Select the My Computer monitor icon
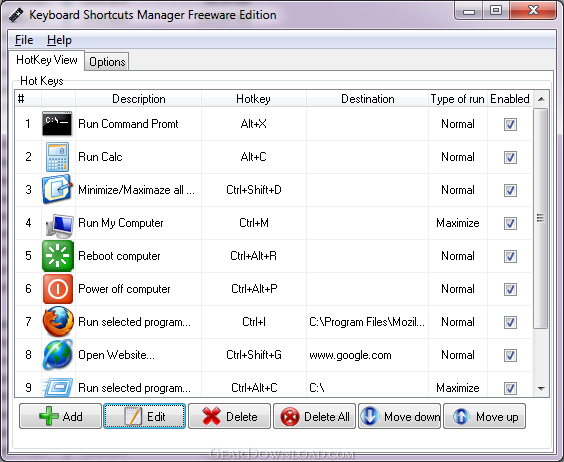 [59, 225]
